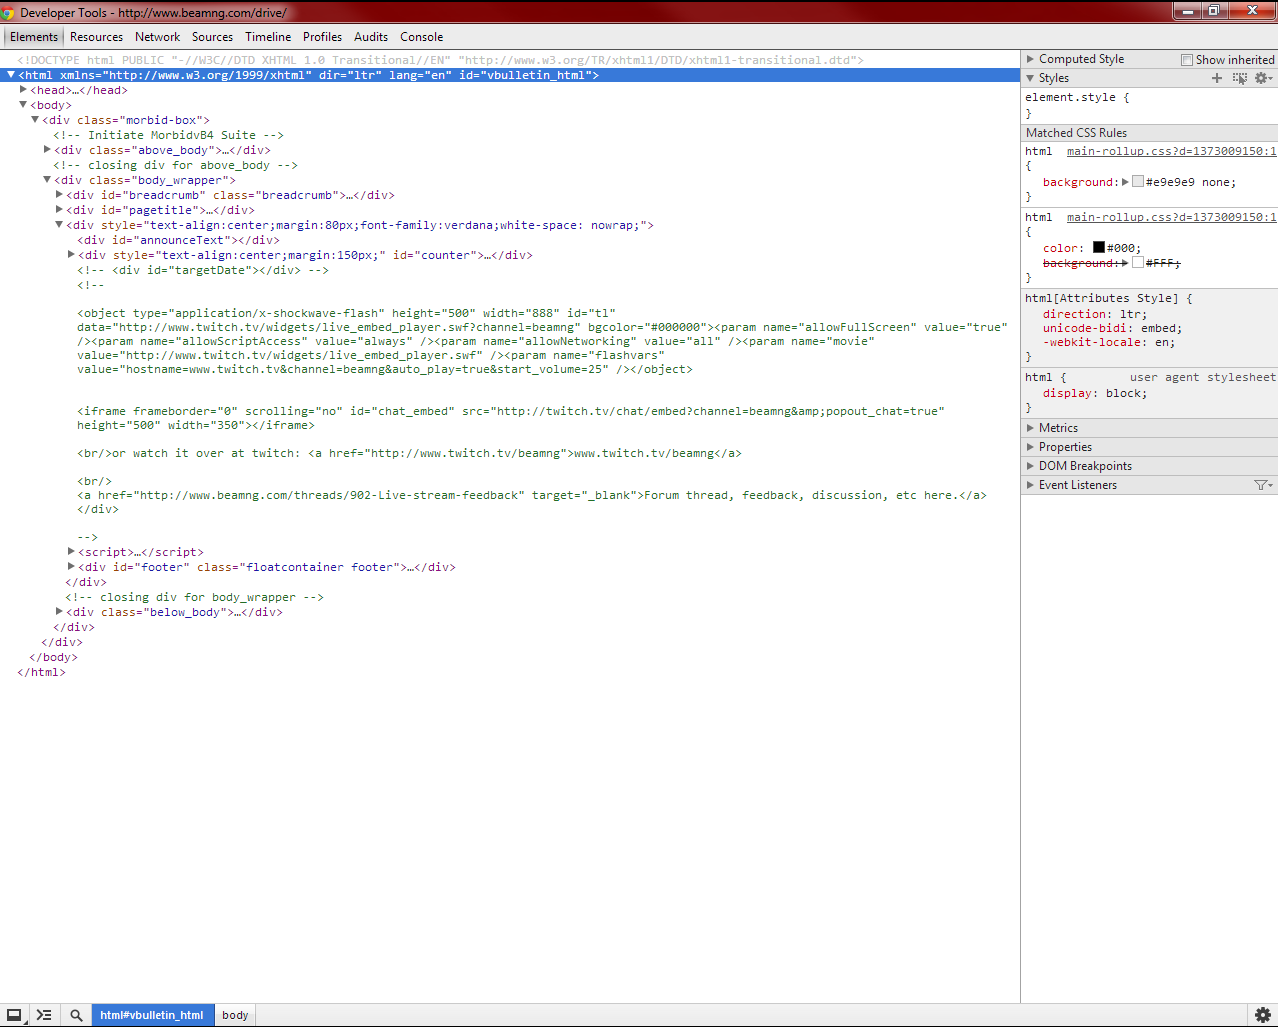Image resolution: width=1278 pixels, height=1027 pixels.
Task: Toggle element state selector icon in Styles
Action: pos(1240,78)
